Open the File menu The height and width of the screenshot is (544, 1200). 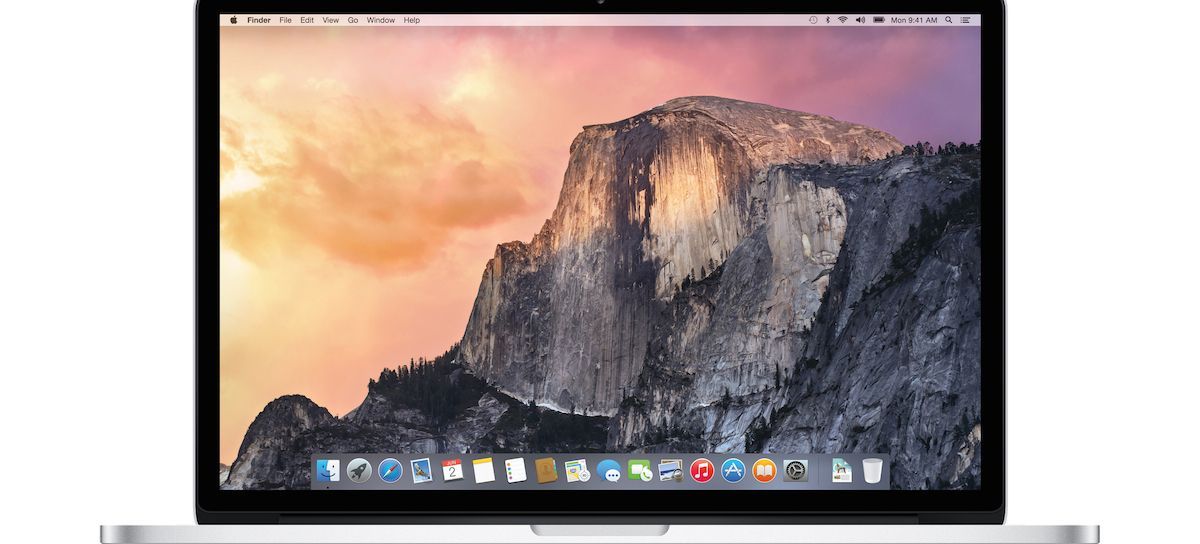[x=286, y=20]
